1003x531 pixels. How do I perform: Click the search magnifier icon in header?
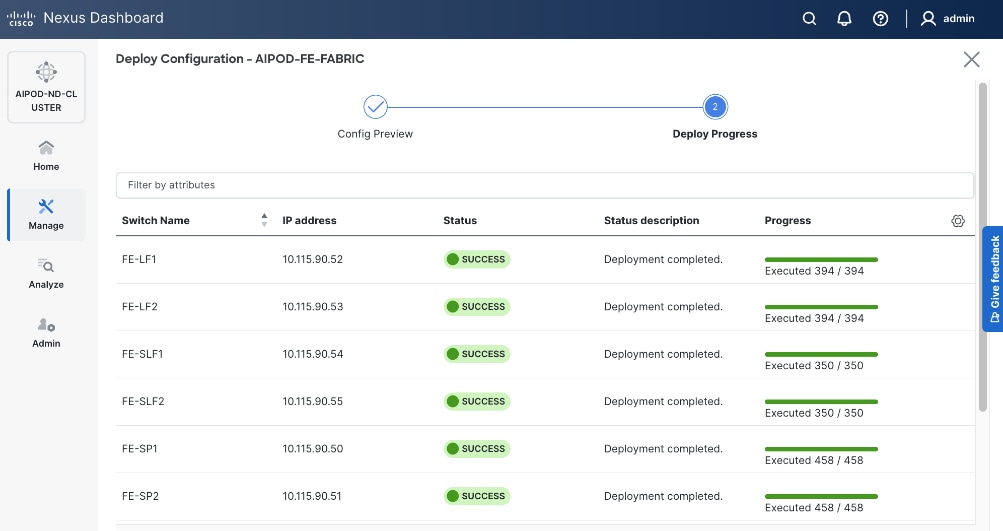coord(810,19)
